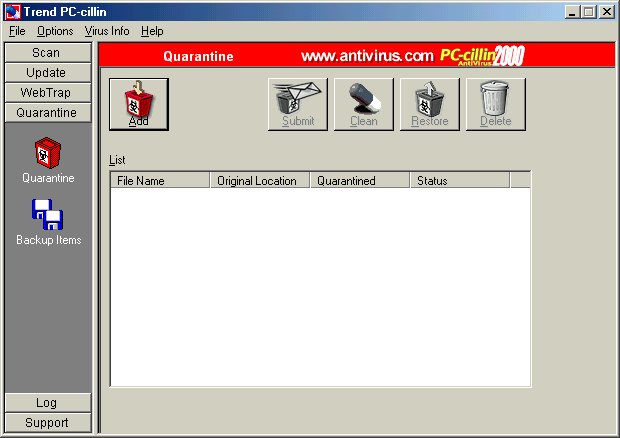The height and width of the screenshot is (438, 620).
Task: Select the Quarantine biohazard bin sidebar icon
Action: (48, 153)
